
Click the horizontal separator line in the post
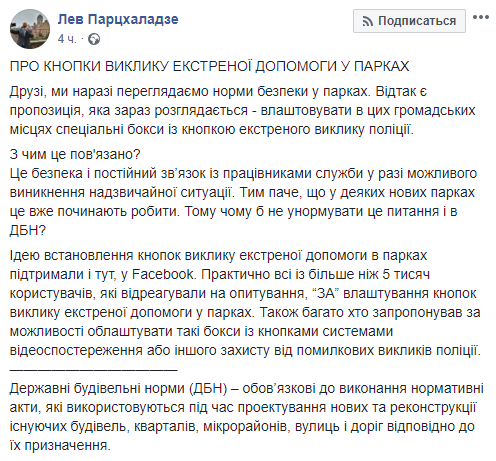tap(94, 370)
